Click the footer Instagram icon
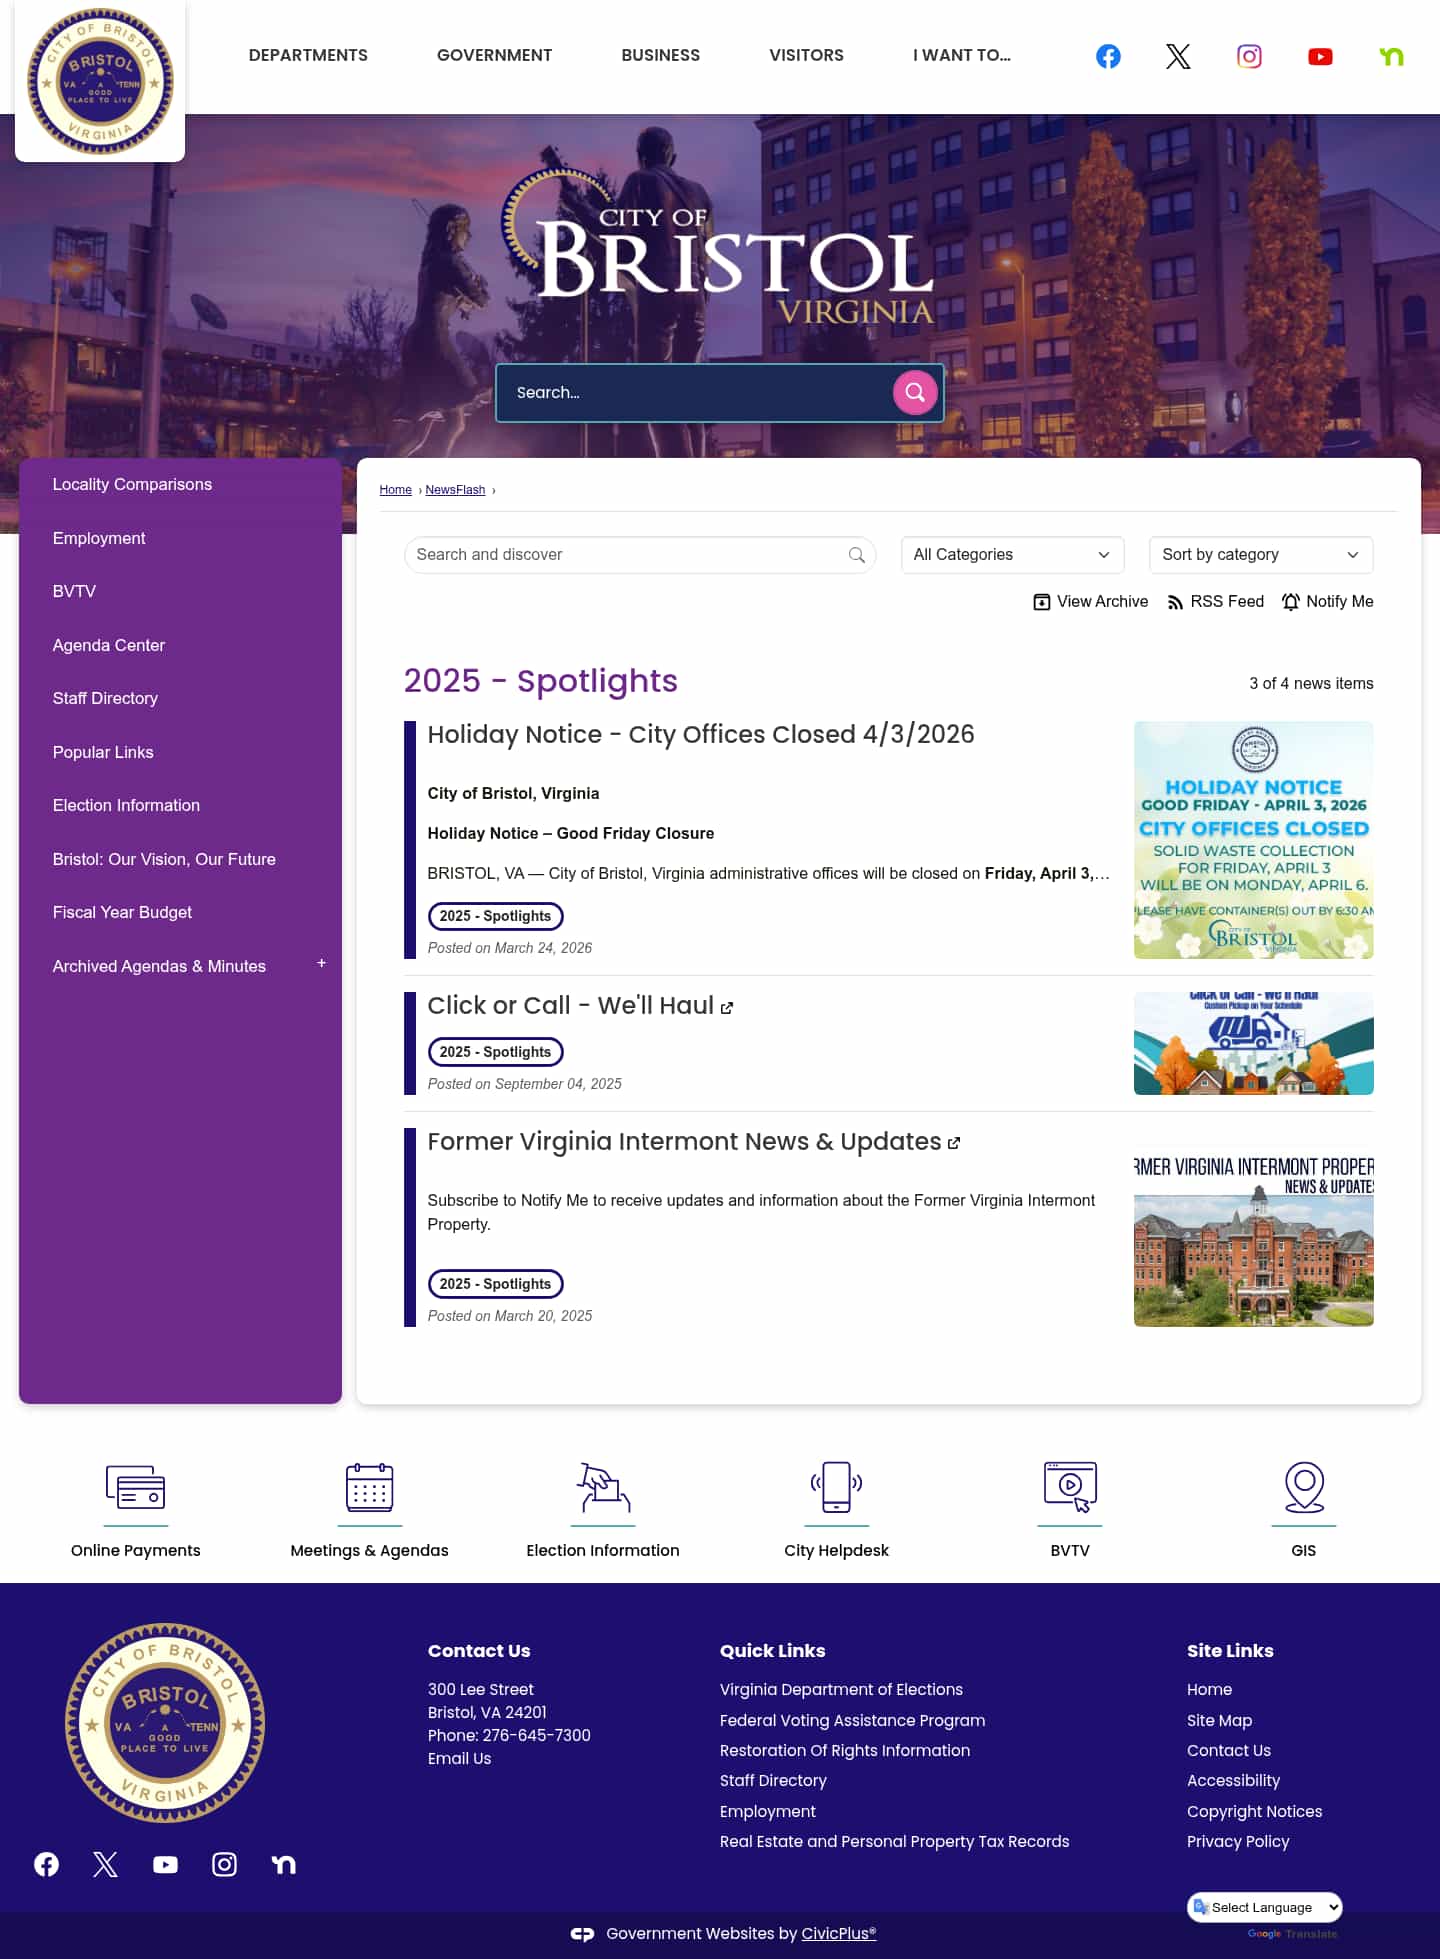Screen dimensions: 1440x1959 pyautogui.click(x=224, y=1864)
